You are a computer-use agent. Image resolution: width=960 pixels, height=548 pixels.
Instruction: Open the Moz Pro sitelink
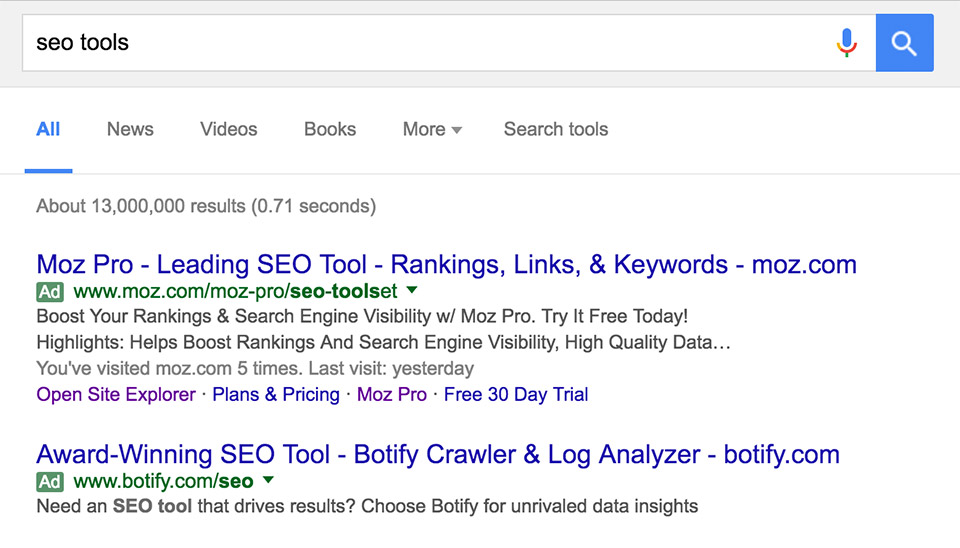tap(392, 394)
